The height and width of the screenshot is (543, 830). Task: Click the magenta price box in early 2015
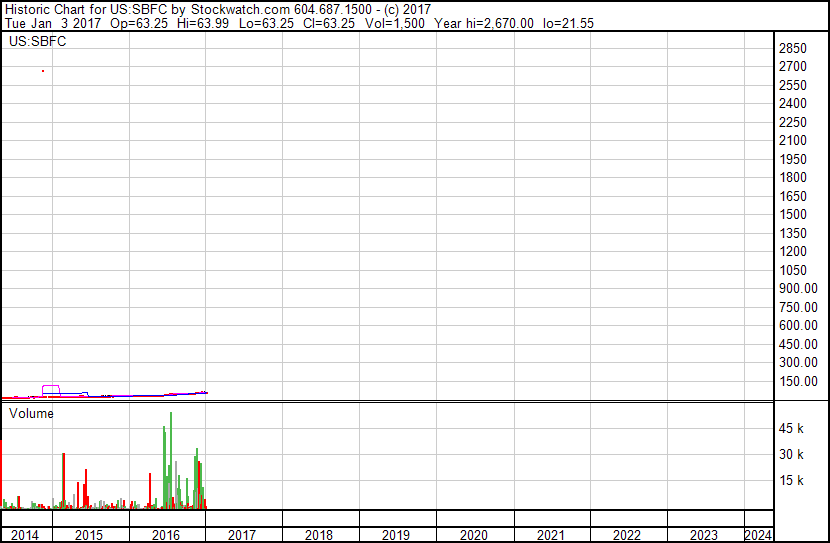click(x=51, y=389)
